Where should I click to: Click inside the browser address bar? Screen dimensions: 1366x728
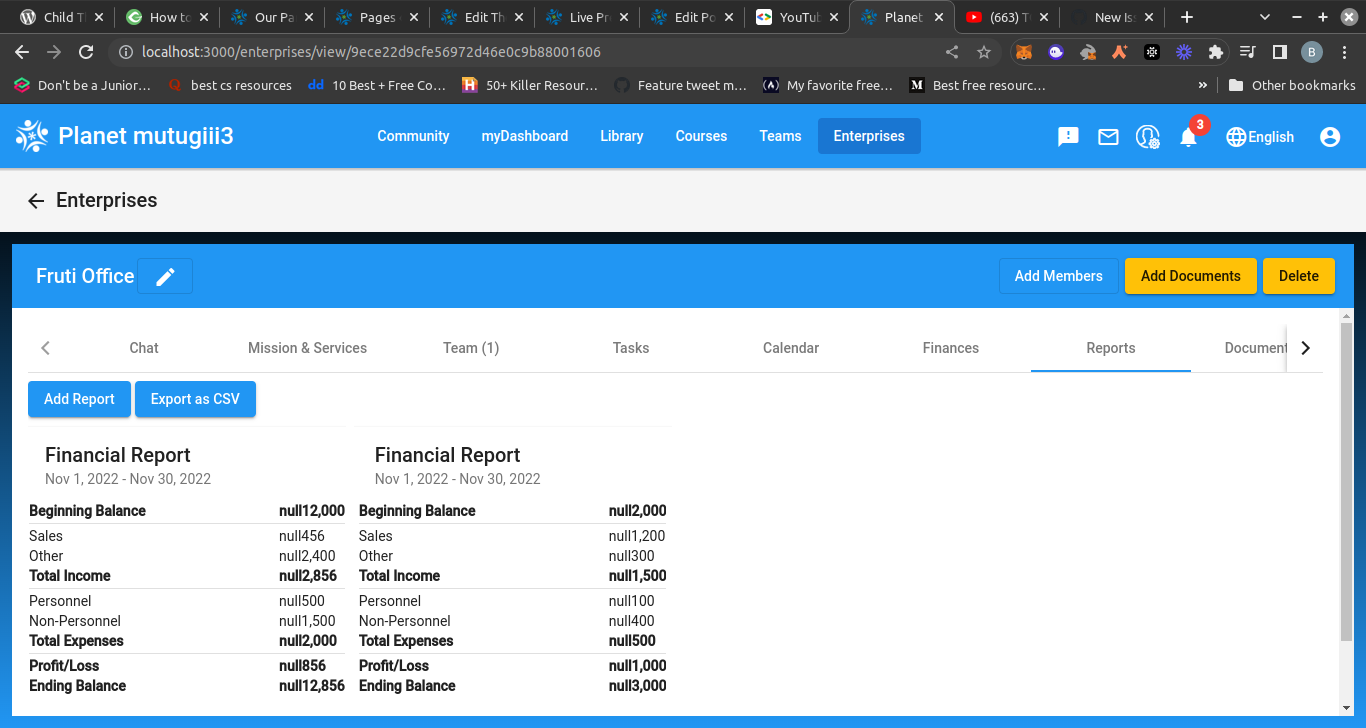pyautogui.click(x=400, y=51)
